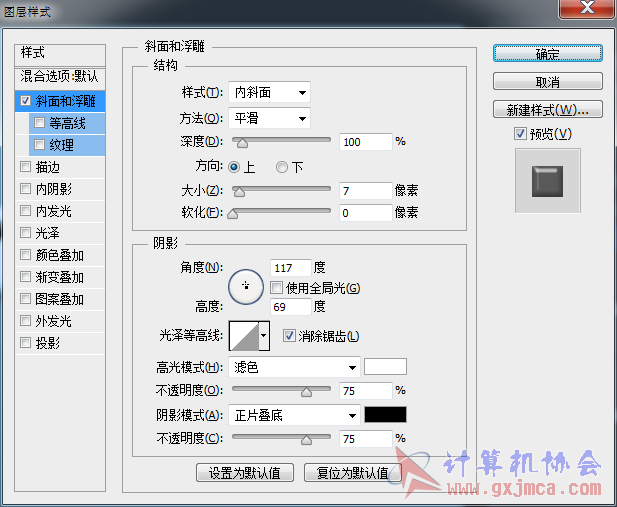Open the black shadow color swatch

tap(385, 414)
